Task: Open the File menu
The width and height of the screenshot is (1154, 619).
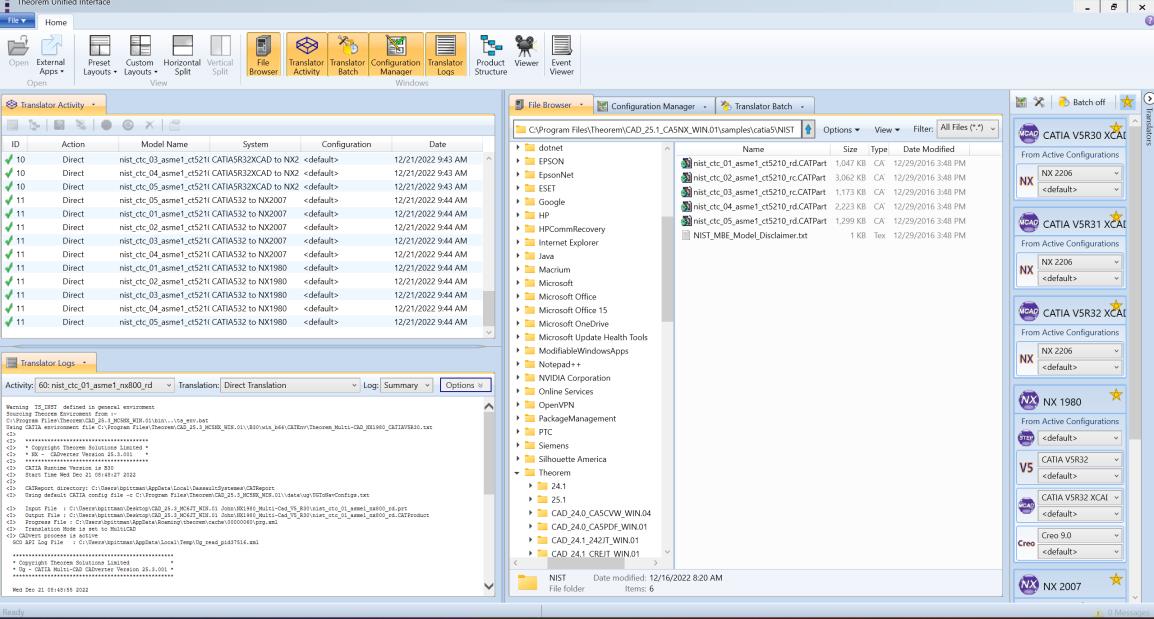Action: (x=16, y=21)
